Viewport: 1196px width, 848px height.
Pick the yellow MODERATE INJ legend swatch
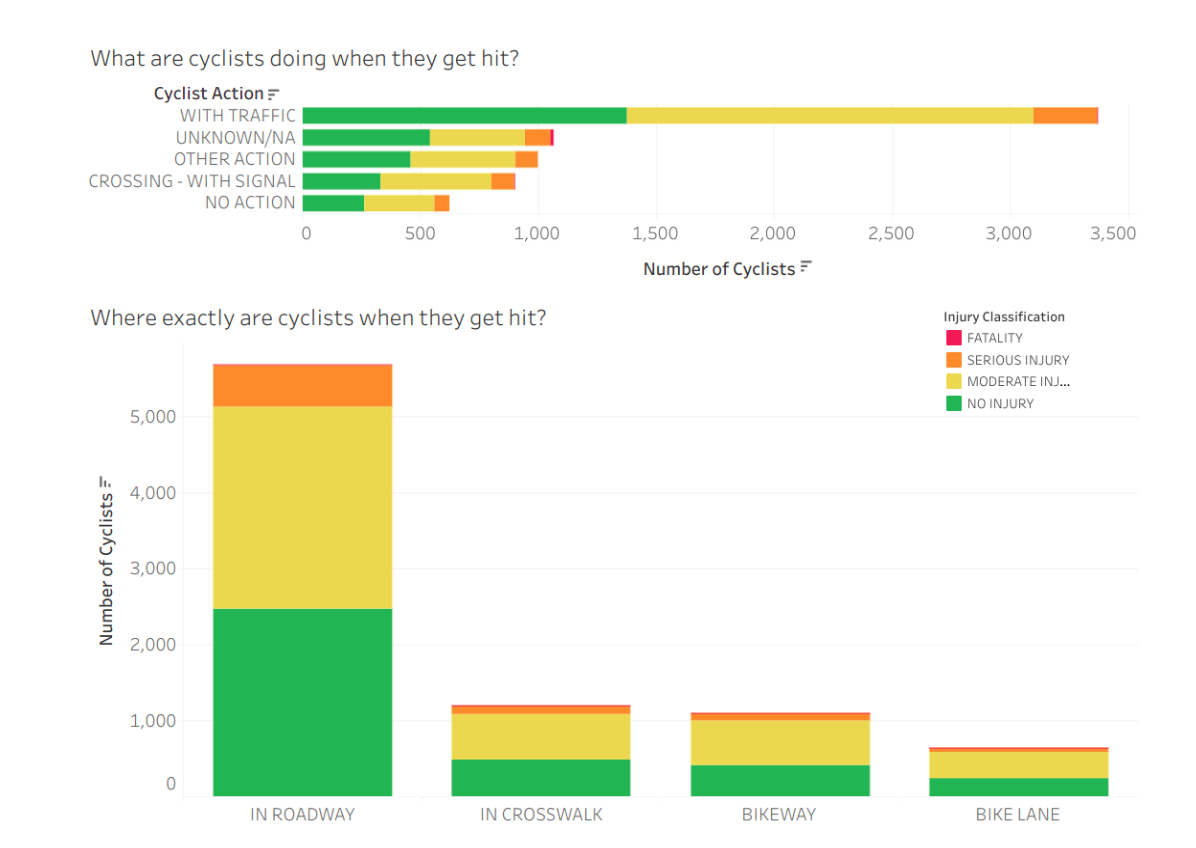pyautogui.click(x=953, y=382)
